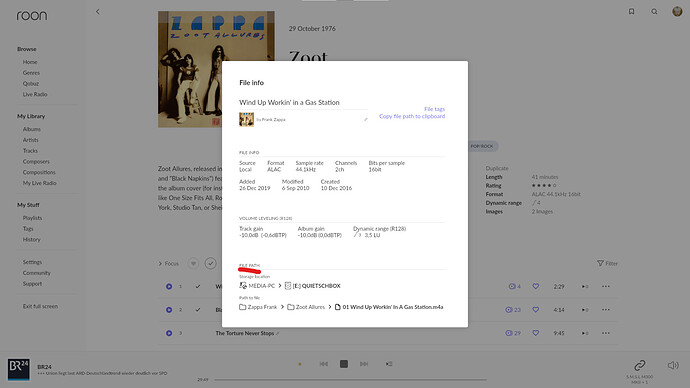
Task: Open play count for track 2
Action: (513, 310)
